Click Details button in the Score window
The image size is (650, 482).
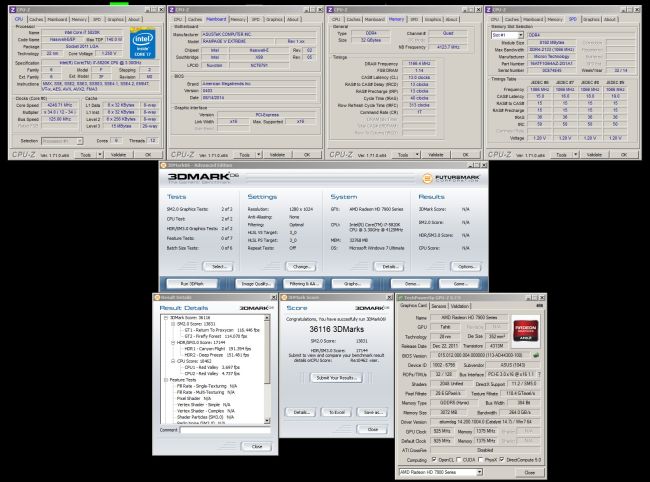point(301,412)
